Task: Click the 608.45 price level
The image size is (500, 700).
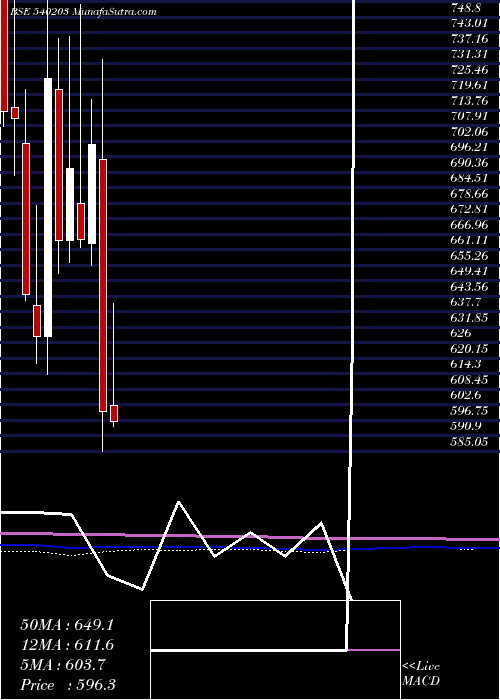Action: [470, 380]
